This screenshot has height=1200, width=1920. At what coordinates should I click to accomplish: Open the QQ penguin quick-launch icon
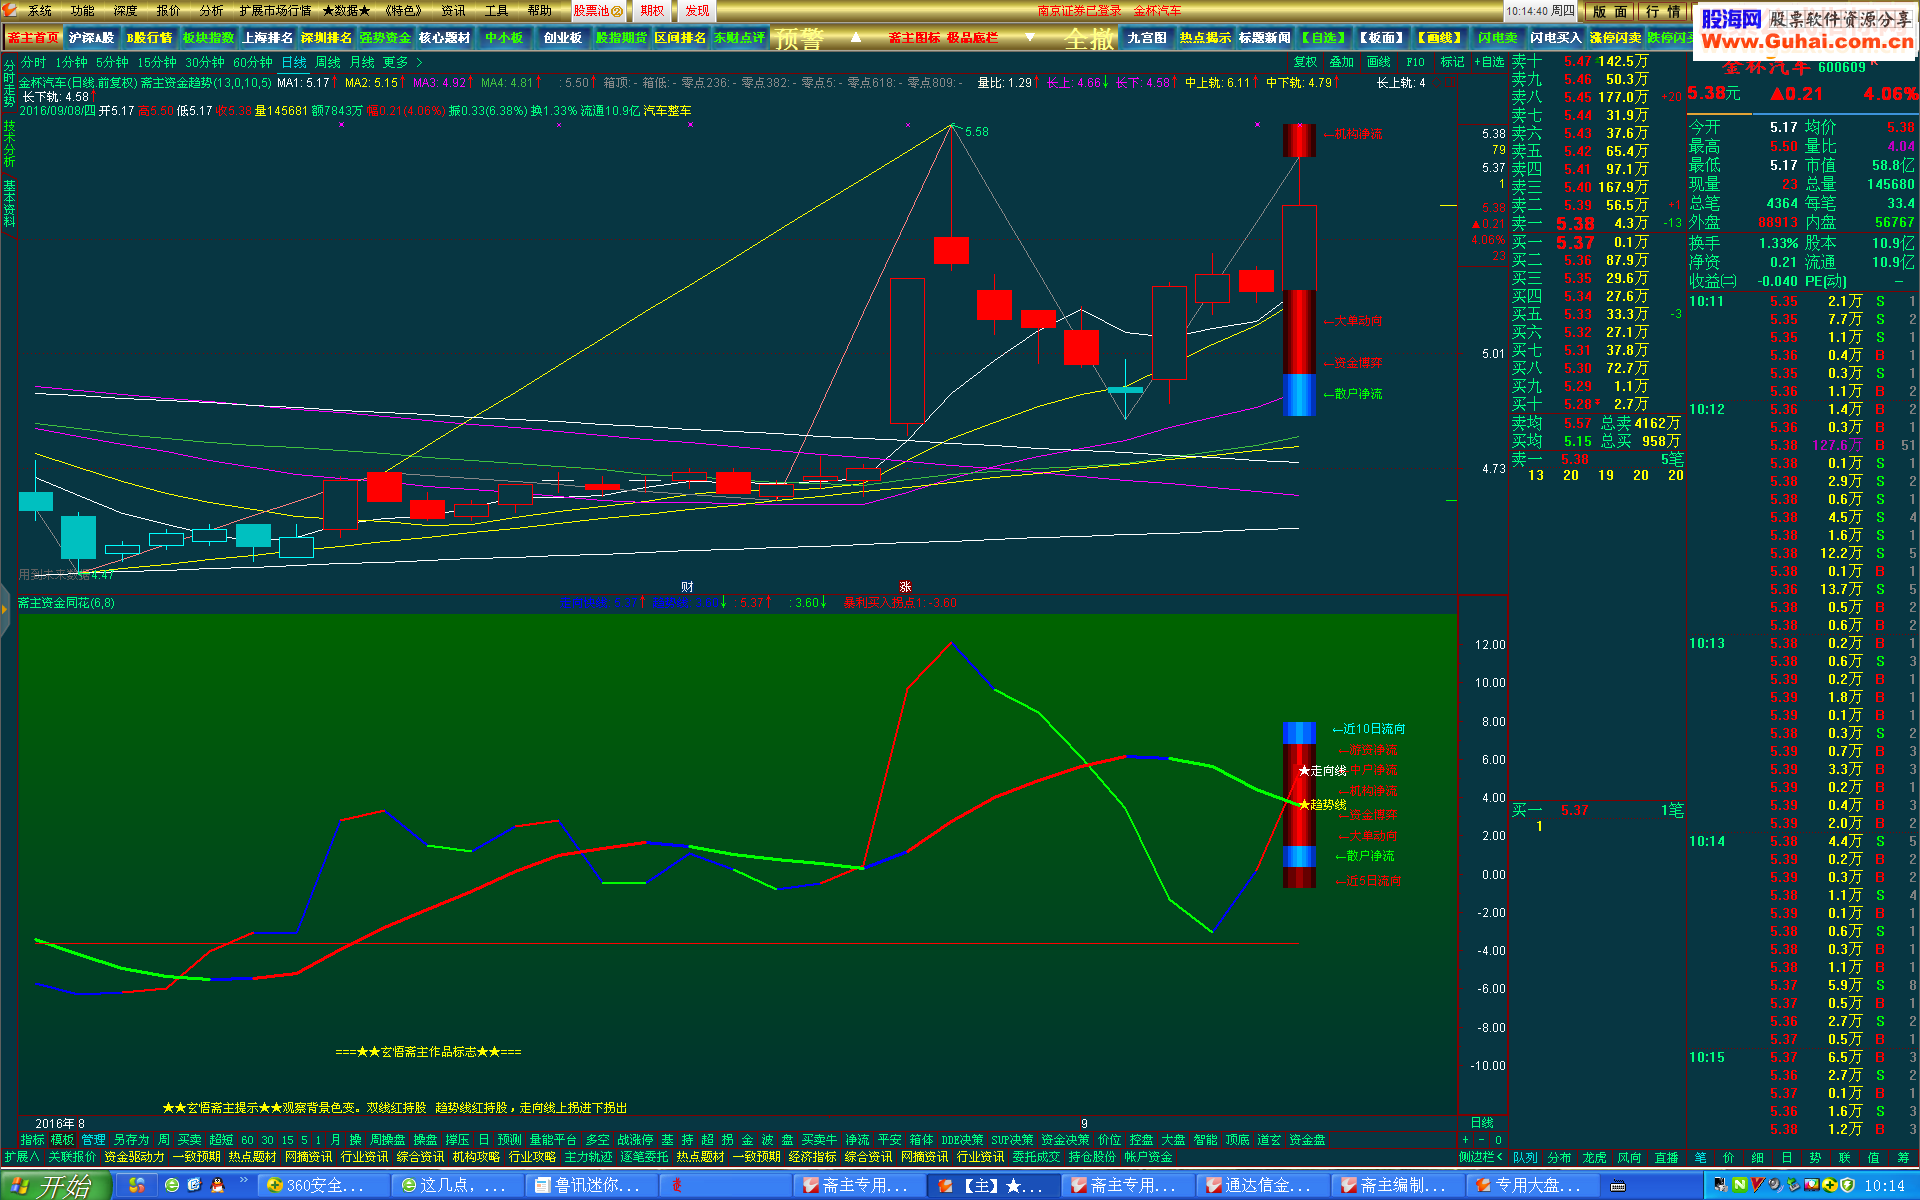tap(217, 1185)
